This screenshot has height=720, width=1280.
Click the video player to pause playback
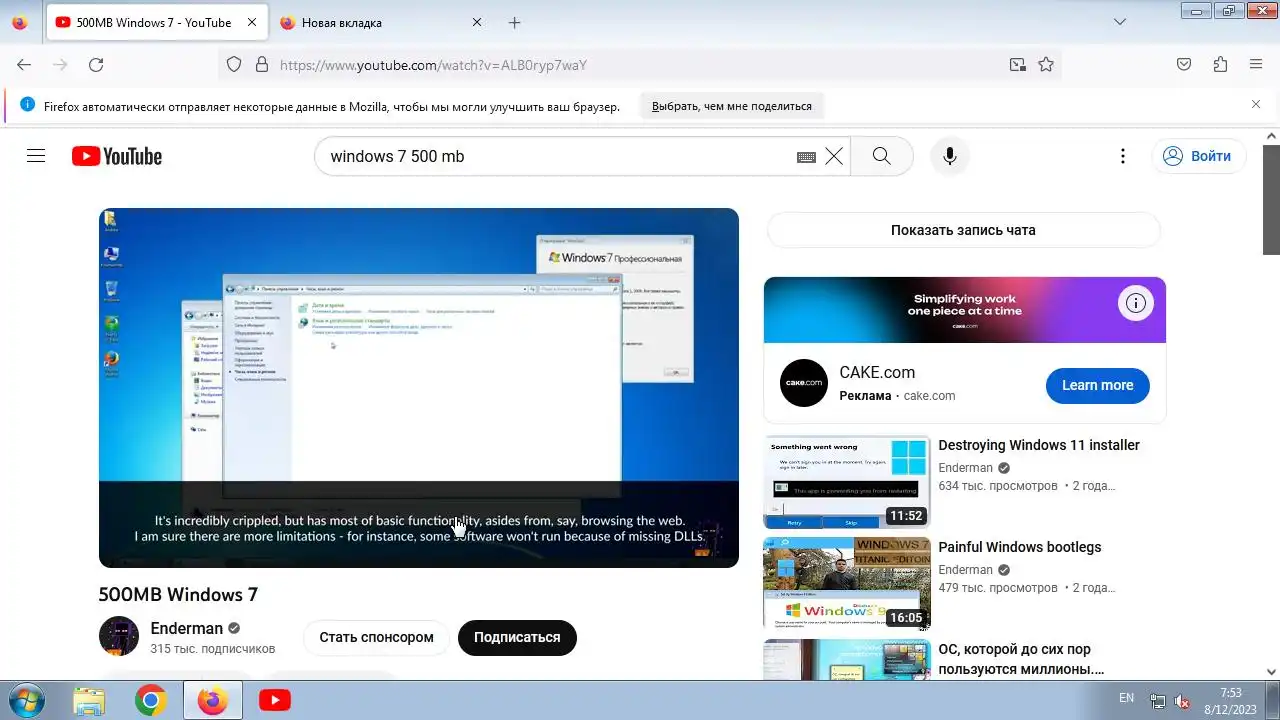click(x=419, y=388)
